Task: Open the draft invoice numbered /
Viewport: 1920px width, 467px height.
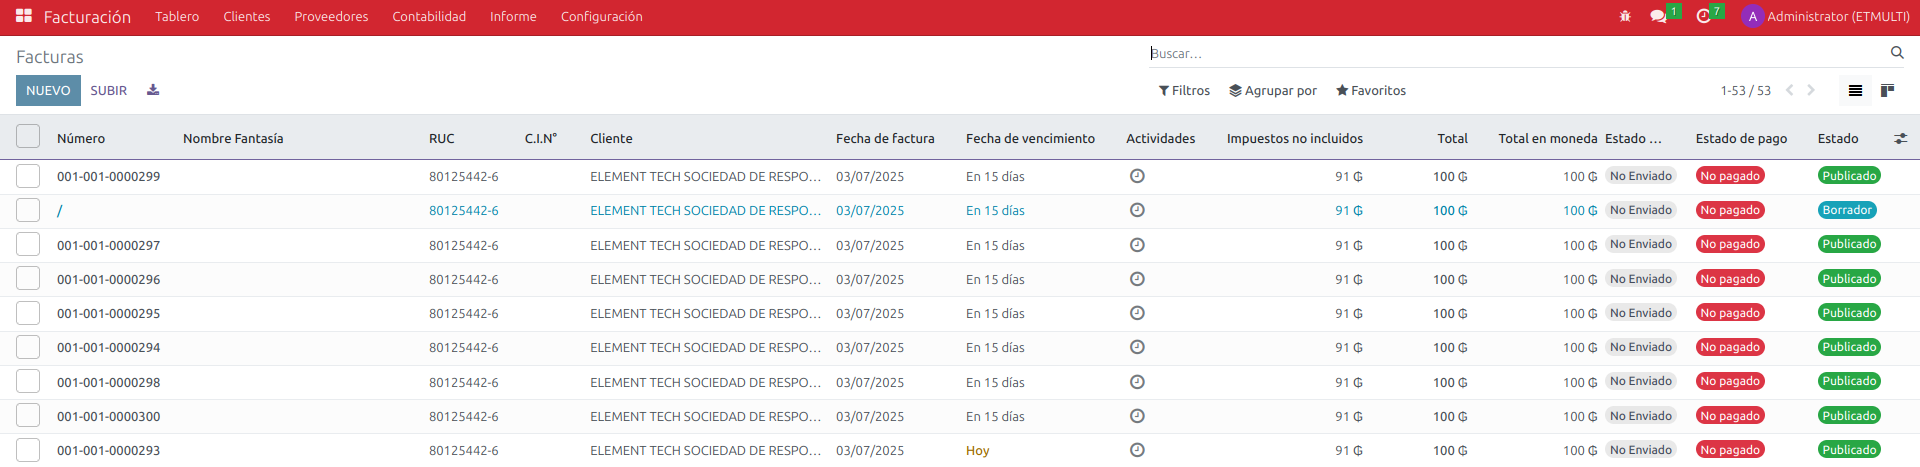Action: point(60,210)
